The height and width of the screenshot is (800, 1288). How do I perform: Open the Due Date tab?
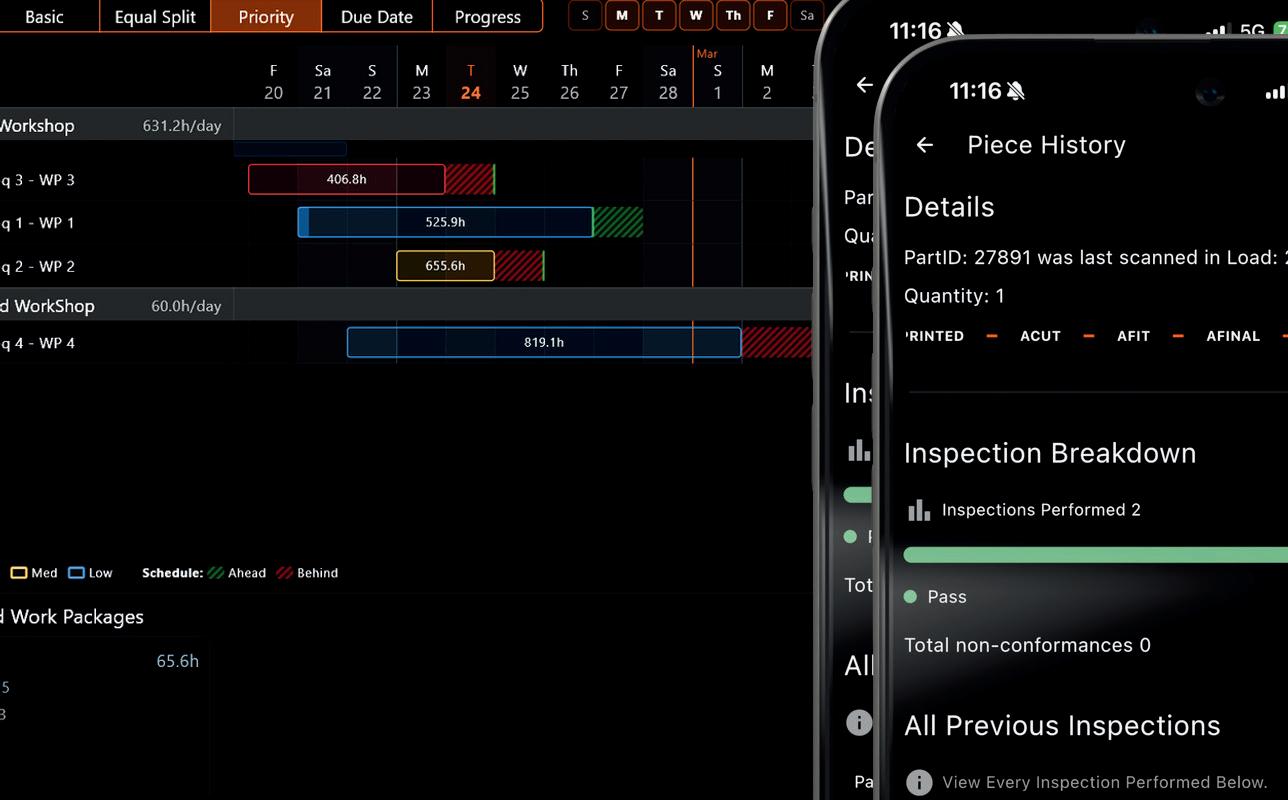pyautogui.click(x=377, y=16)
